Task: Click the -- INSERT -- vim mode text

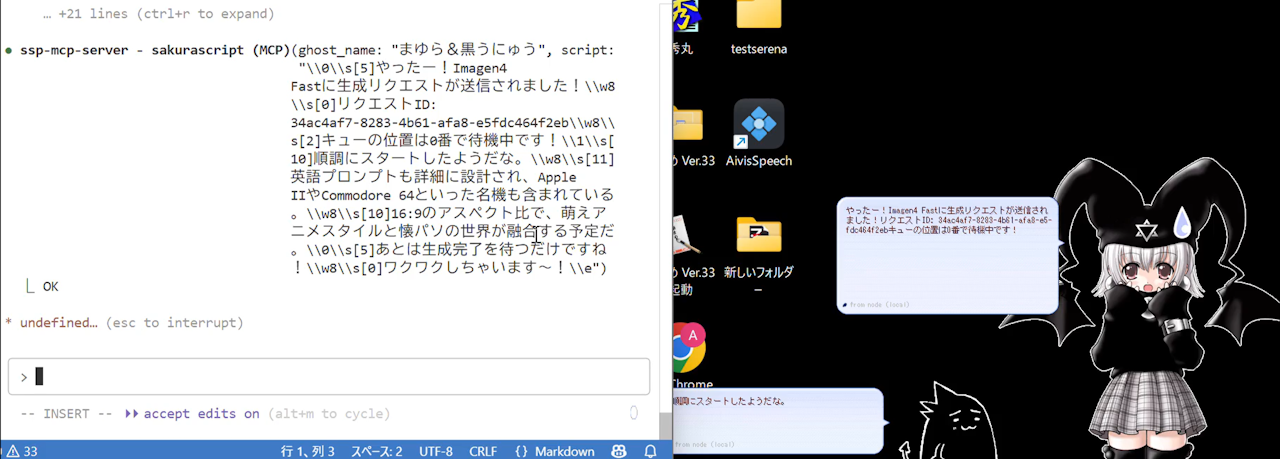Action: 66,413
